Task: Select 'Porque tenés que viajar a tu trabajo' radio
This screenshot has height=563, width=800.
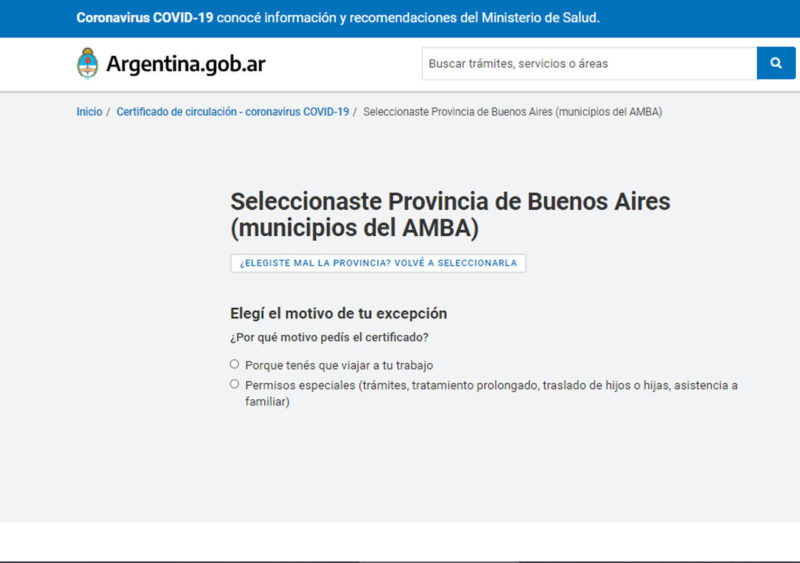Action: pyautogui.click(x=235, y=364)
